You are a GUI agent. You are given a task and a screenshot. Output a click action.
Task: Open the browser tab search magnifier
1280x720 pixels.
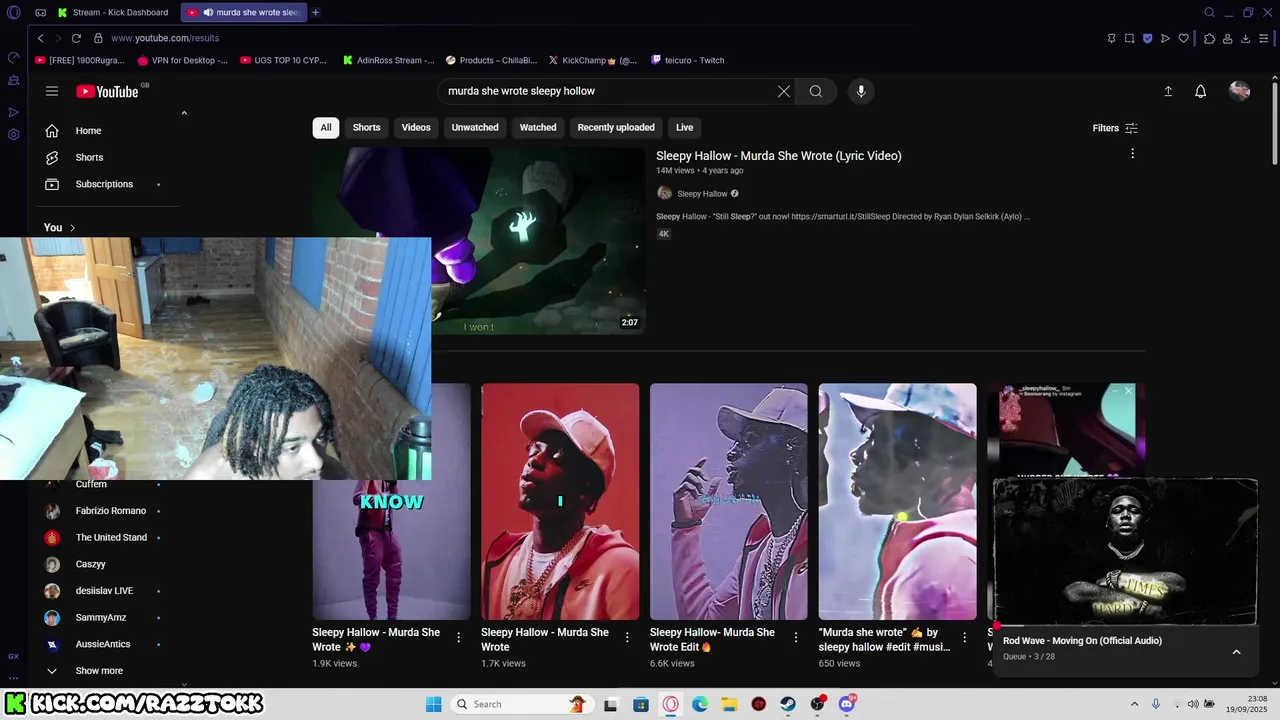(x=1209, y=12)
